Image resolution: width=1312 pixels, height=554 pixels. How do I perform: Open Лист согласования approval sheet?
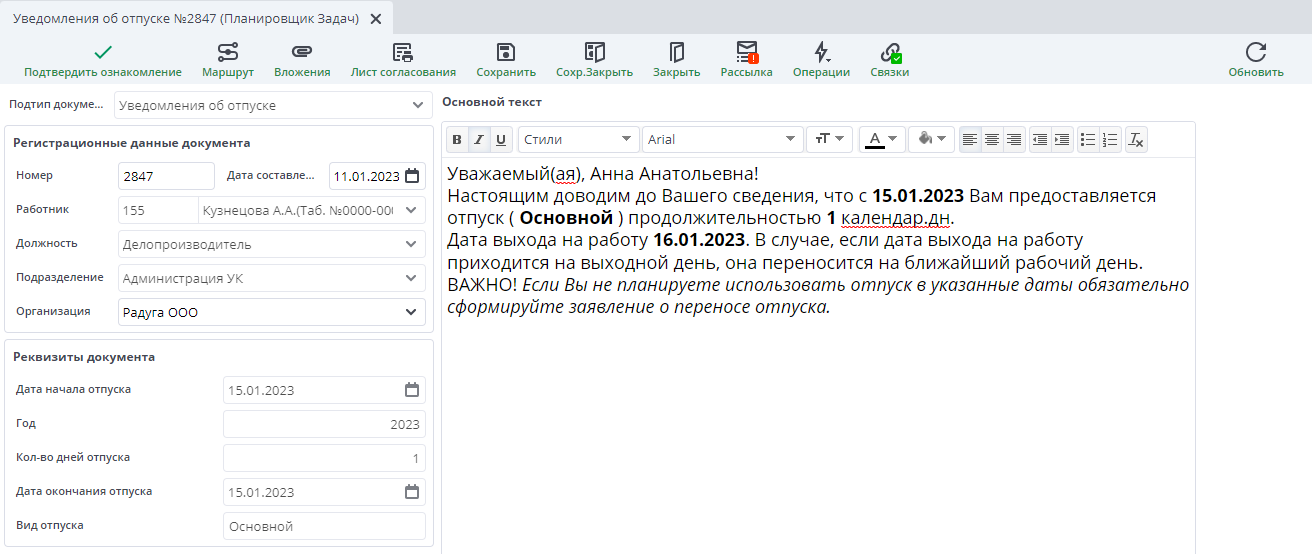pos(403,60)
